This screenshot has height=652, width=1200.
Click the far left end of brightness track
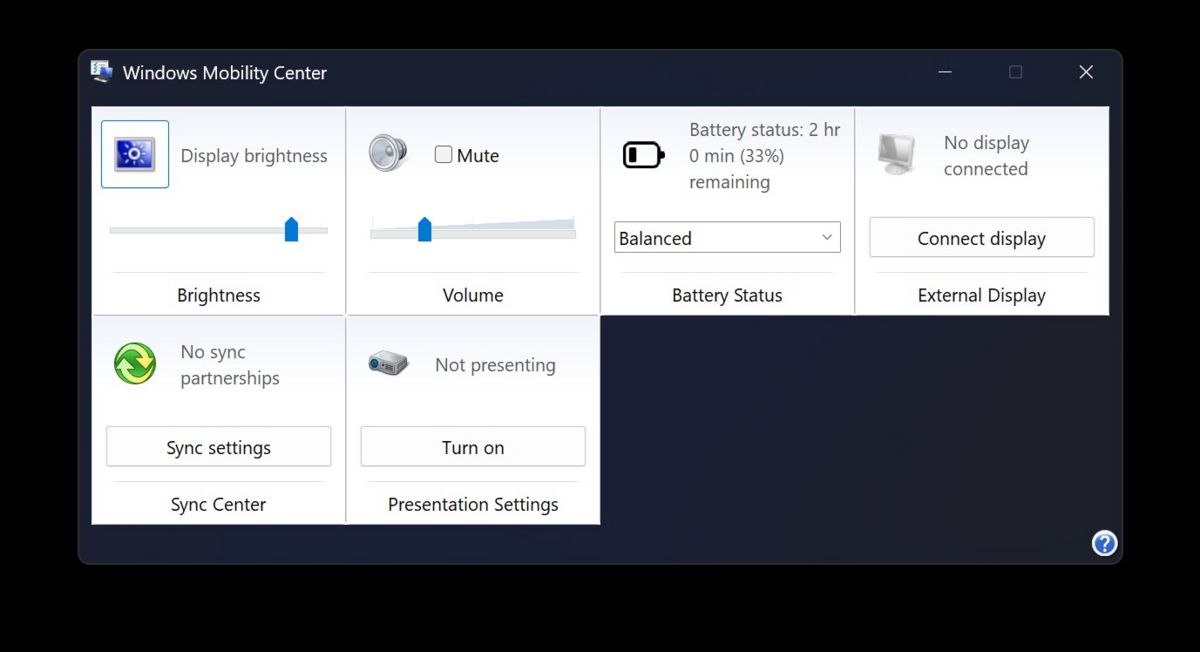(114, 231)
